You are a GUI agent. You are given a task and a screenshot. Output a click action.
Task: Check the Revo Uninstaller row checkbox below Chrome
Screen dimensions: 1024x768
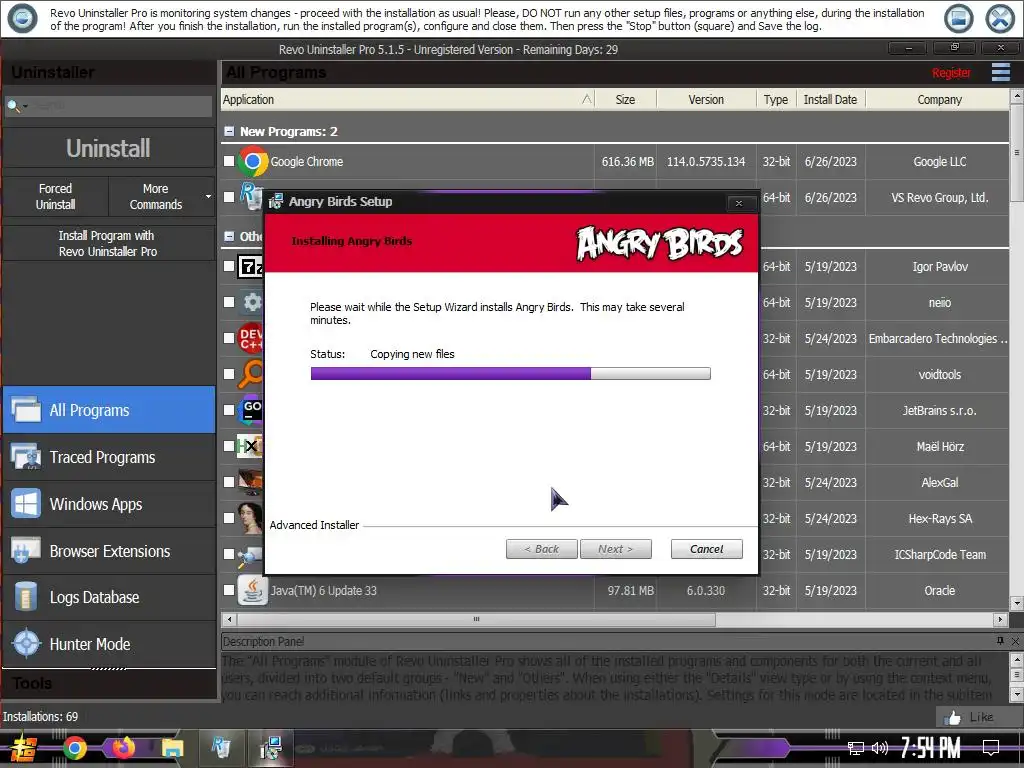[x=229, y=197]
